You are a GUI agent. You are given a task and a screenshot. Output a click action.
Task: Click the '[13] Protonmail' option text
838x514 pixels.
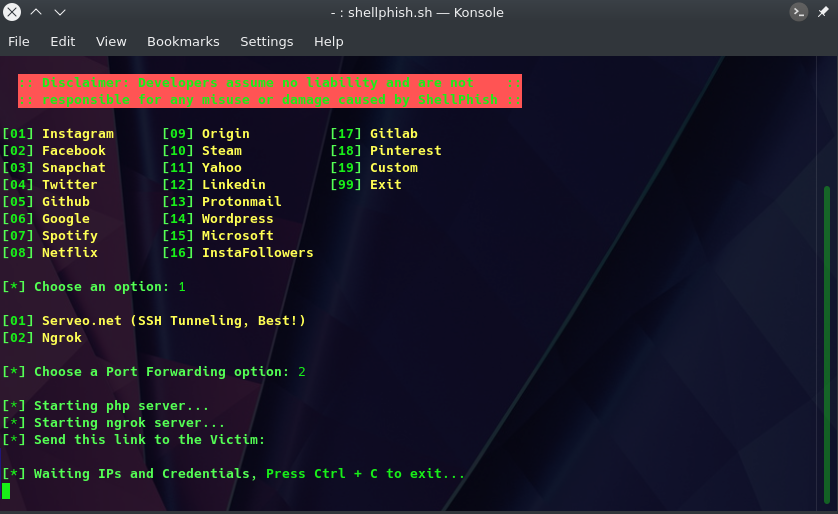point(222,202)
